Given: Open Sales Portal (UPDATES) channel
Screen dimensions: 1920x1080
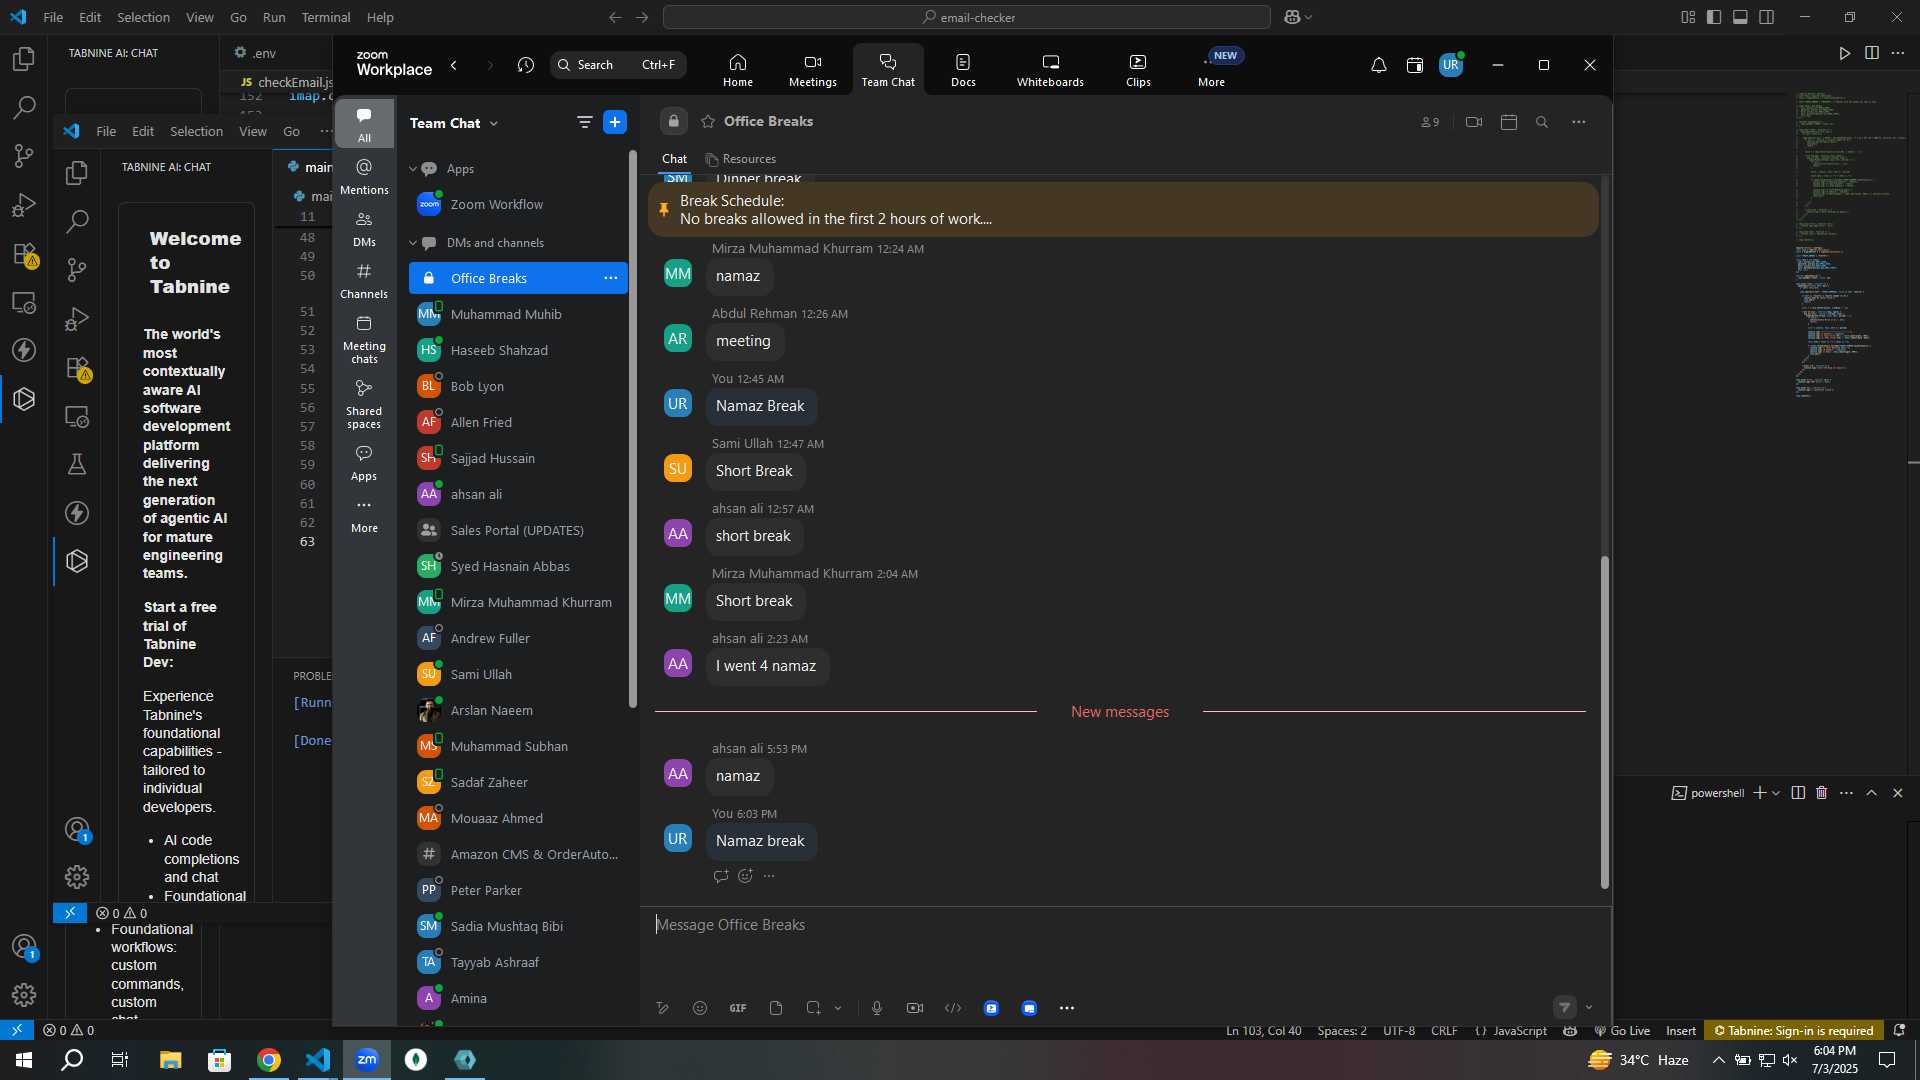Looking at the screenshot, I should pos(518,530).
